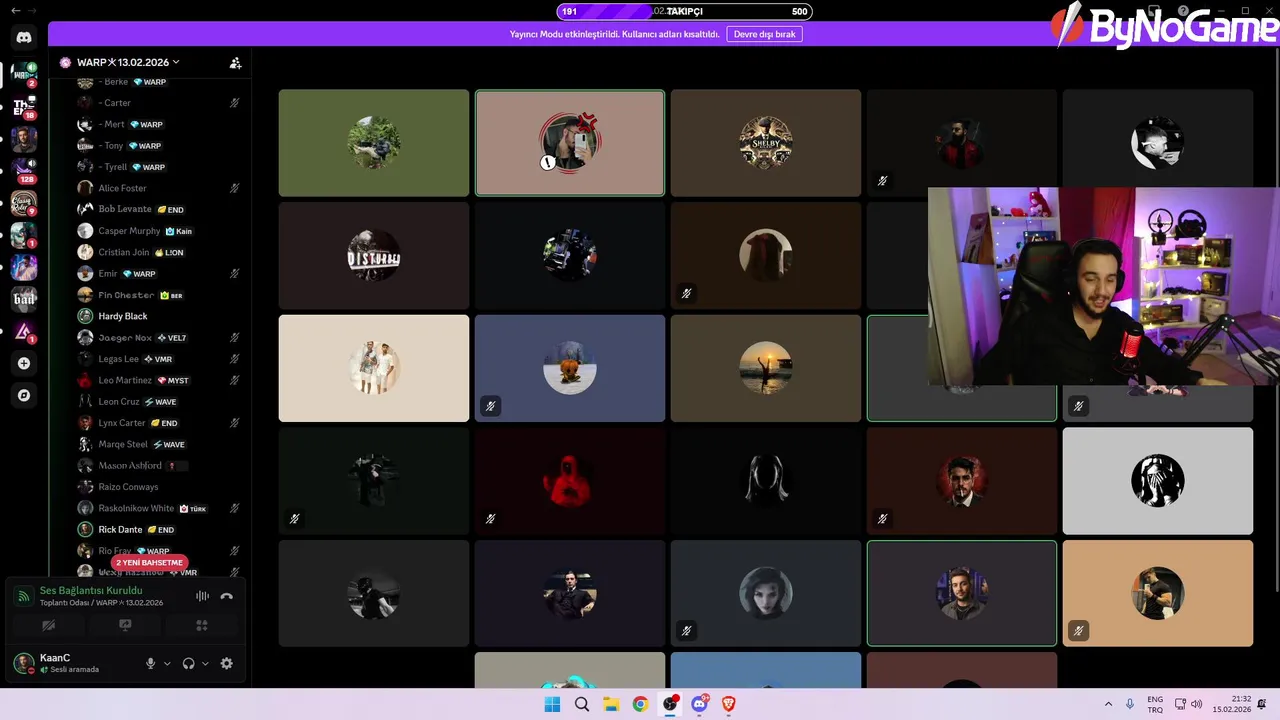Go forward with the top arrow
The image size is (1280, 720).
(33, 10)
